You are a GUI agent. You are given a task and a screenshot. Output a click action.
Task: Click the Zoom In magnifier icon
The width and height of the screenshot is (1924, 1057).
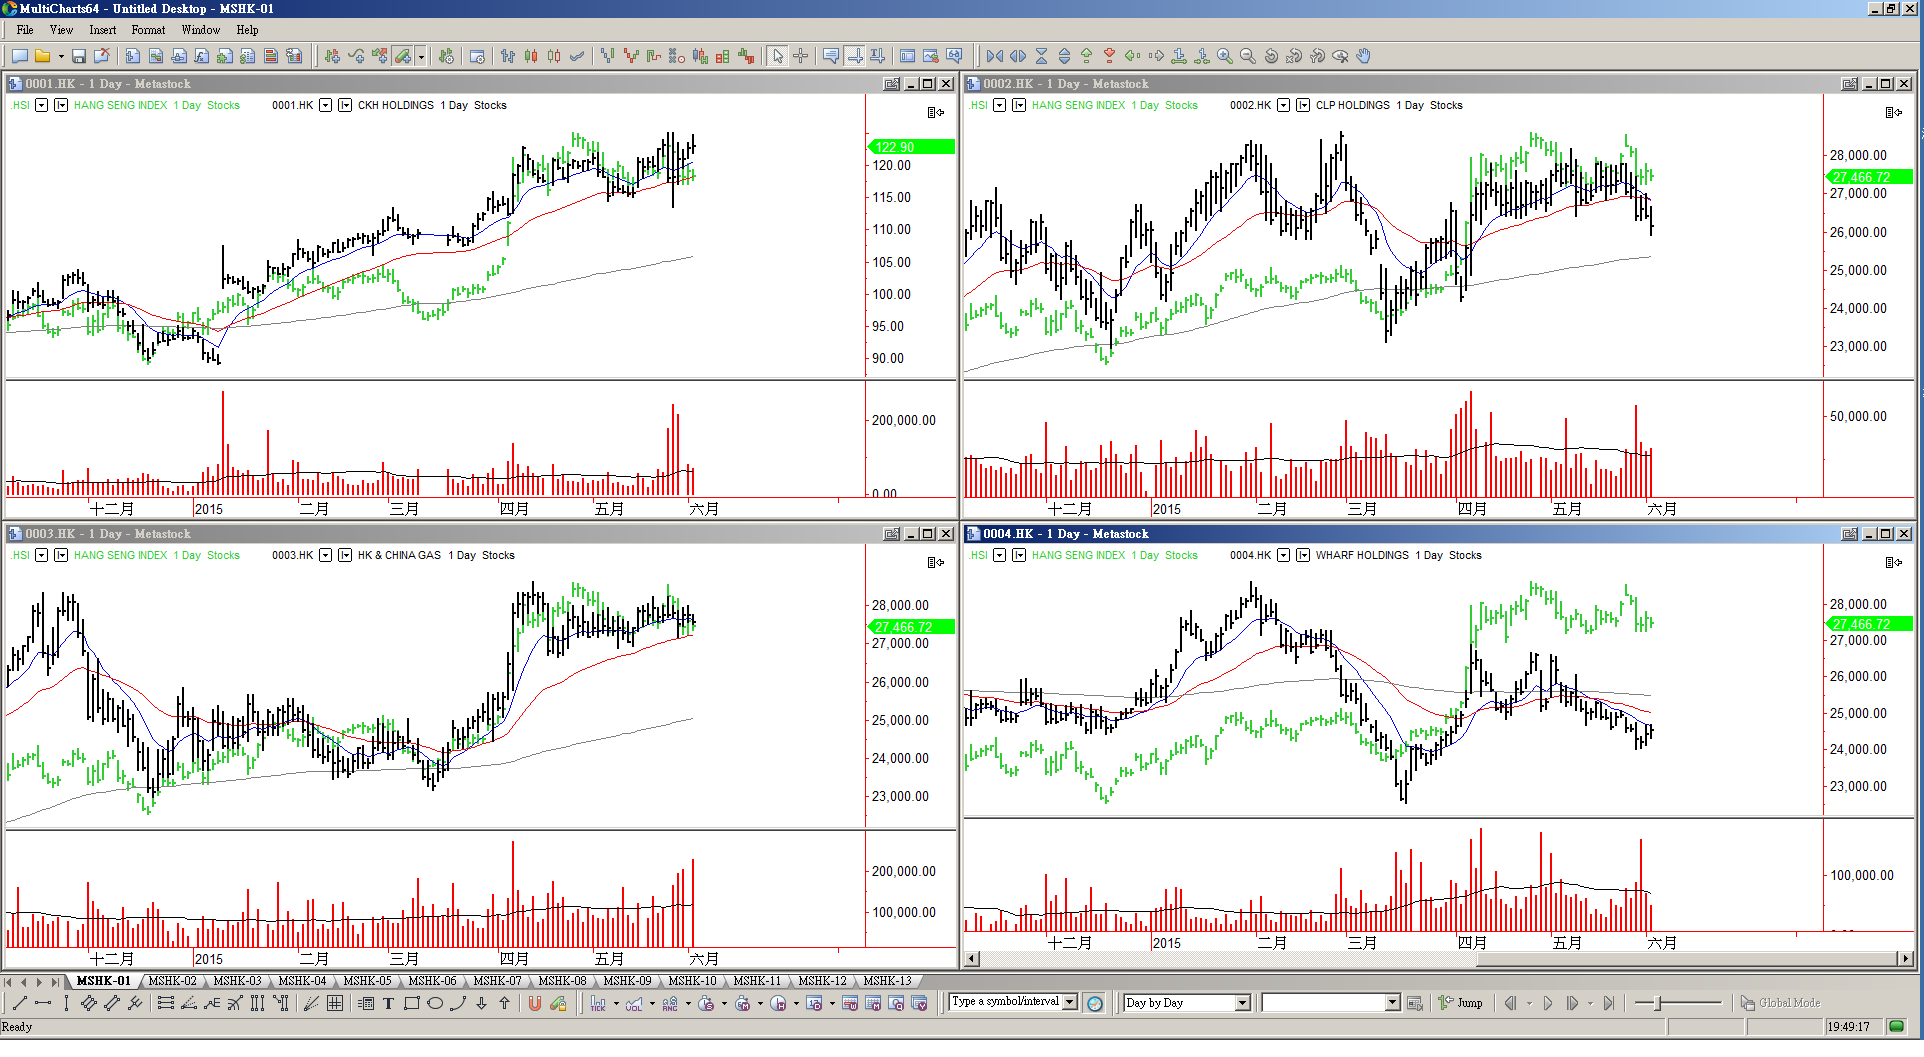(x=1224, y=56)
